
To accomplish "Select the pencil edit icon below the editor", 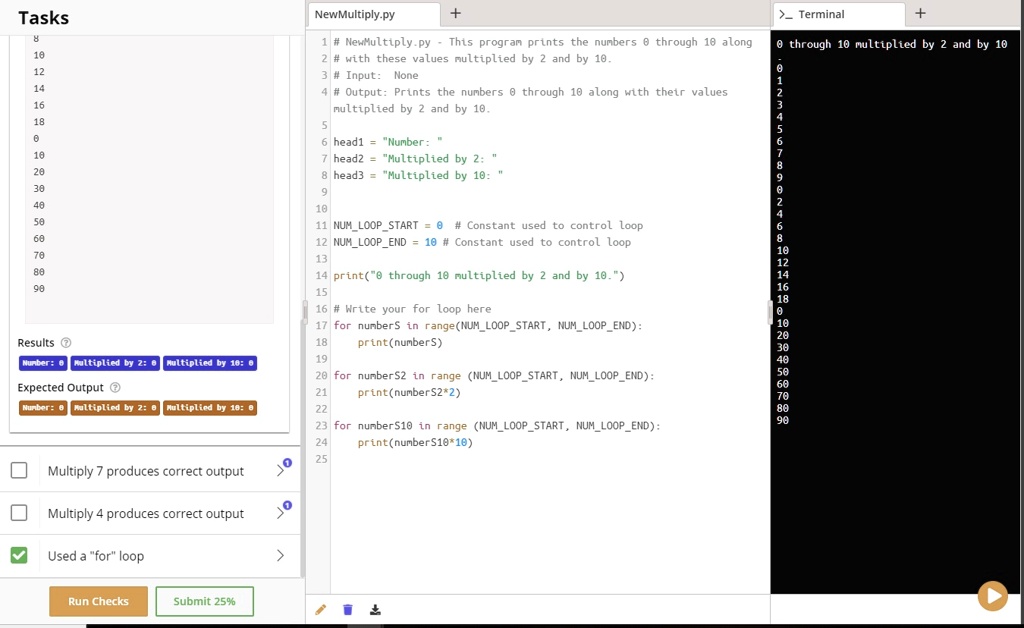I will [321, 610].
